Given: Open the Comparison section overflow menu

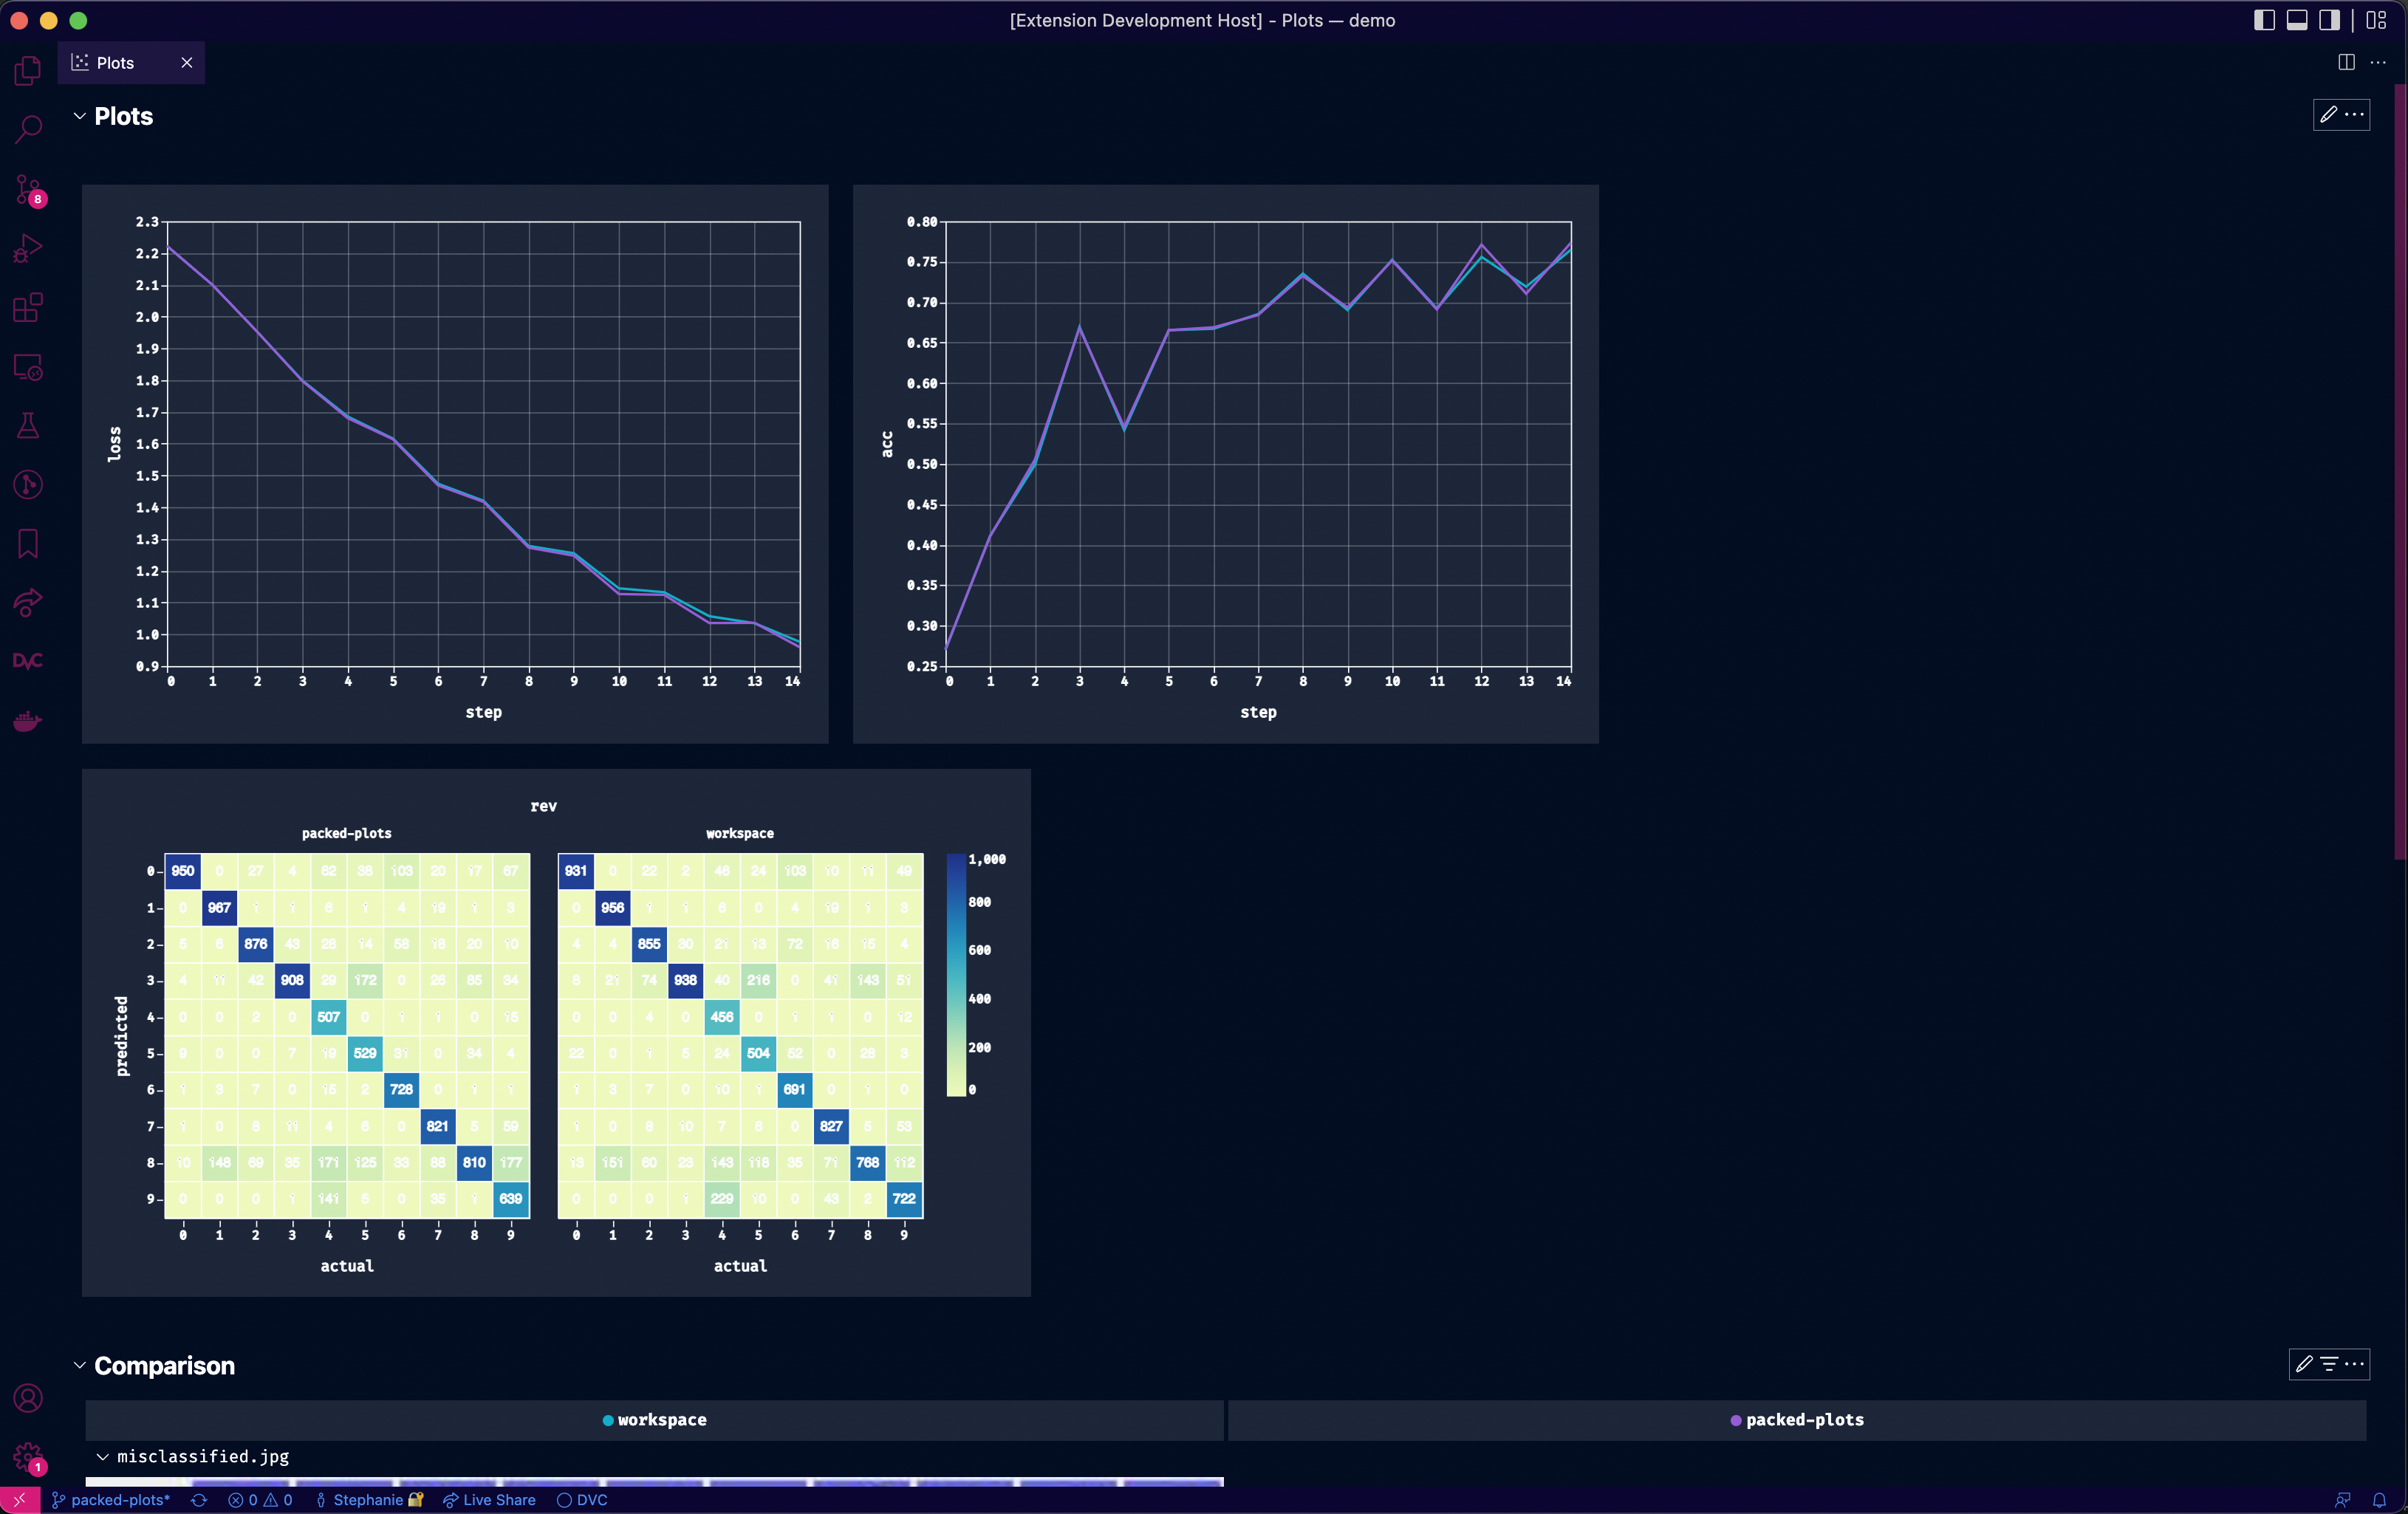Looking at the screenshot, I should pyautogui.click(x=2358, y=1365).
